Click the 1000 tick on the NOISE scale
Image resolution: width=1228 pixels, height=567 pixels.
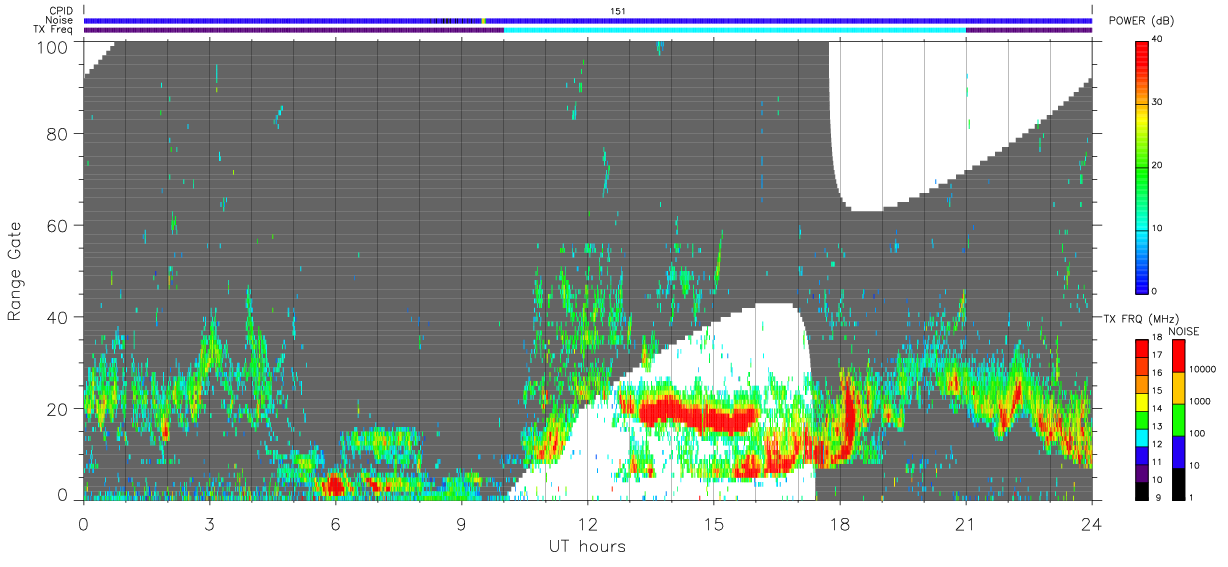[1202, 401]
